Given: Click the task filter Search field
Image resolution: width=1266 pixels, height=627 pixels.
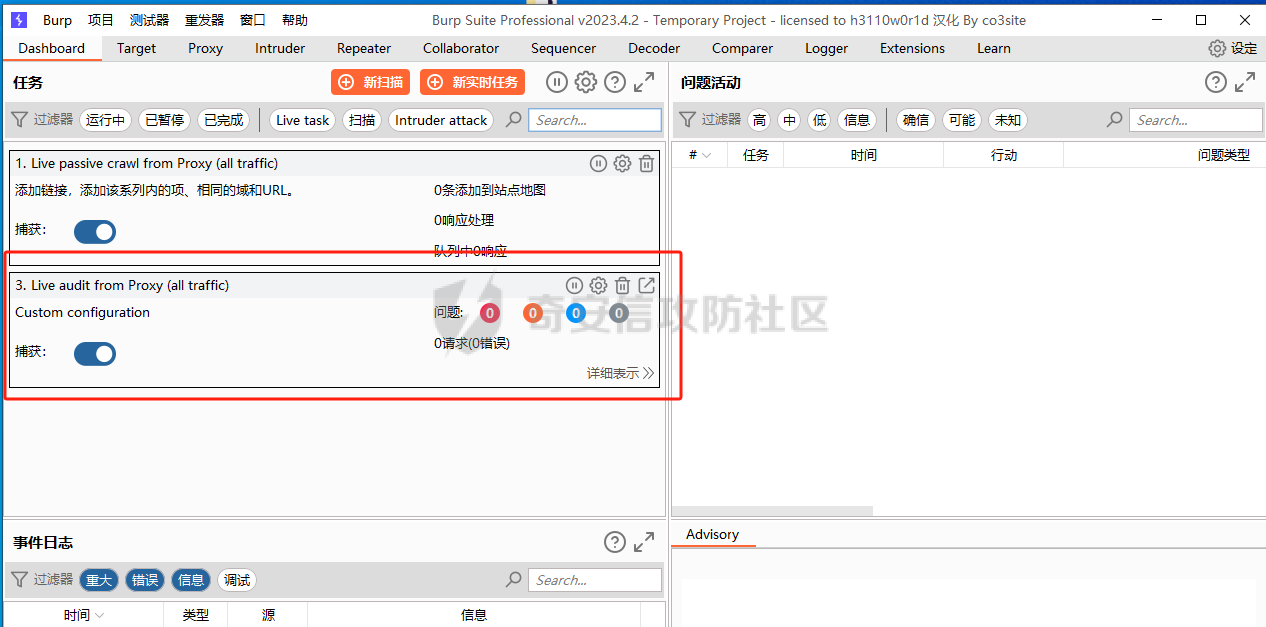Looking at the screenshot, I should pos(595,120).
